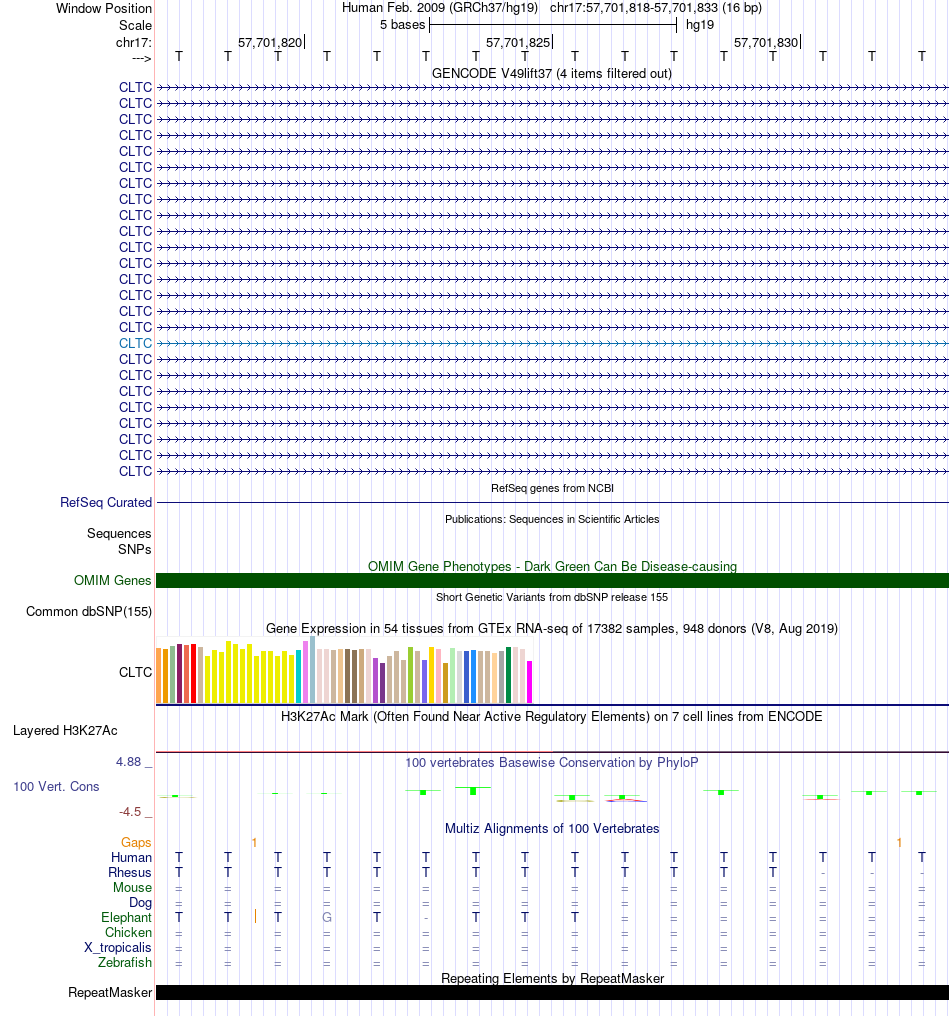Image resolution: width=950 pixels, height=1016 pixels.
Task: Click the -4.5 PhyloP lower scale value
Action: click(x=130, y=812)
